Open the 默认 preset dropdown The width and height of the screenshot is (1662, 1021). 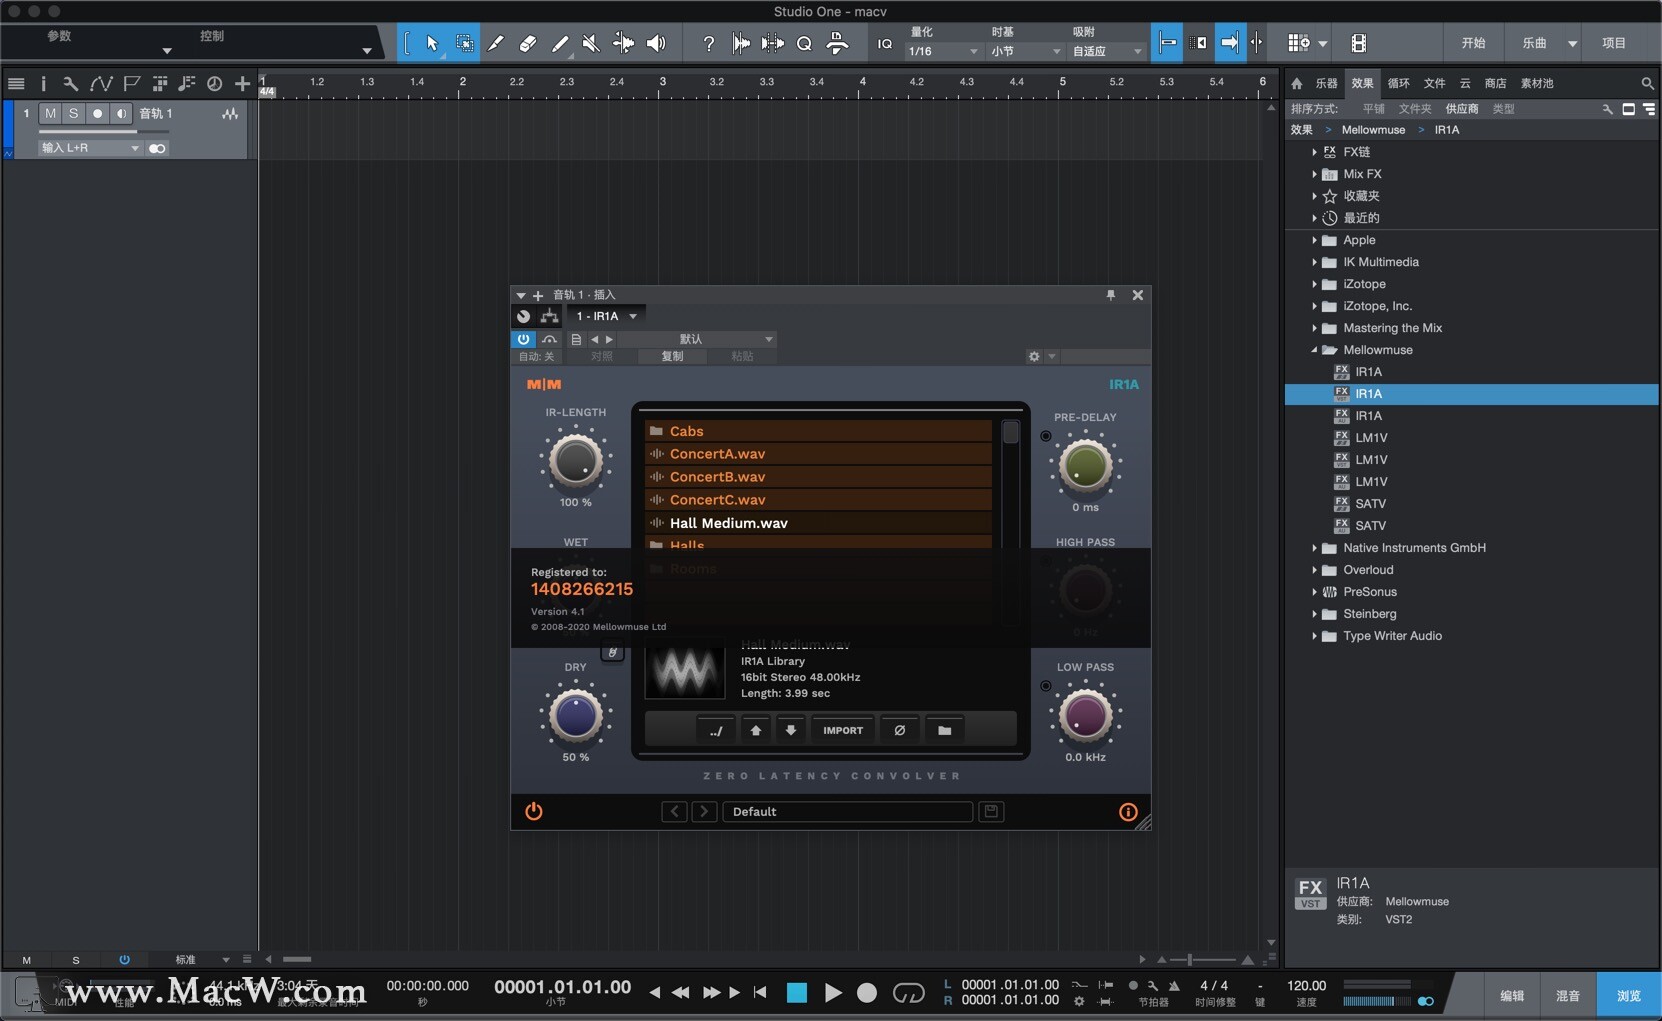(697, 339)
